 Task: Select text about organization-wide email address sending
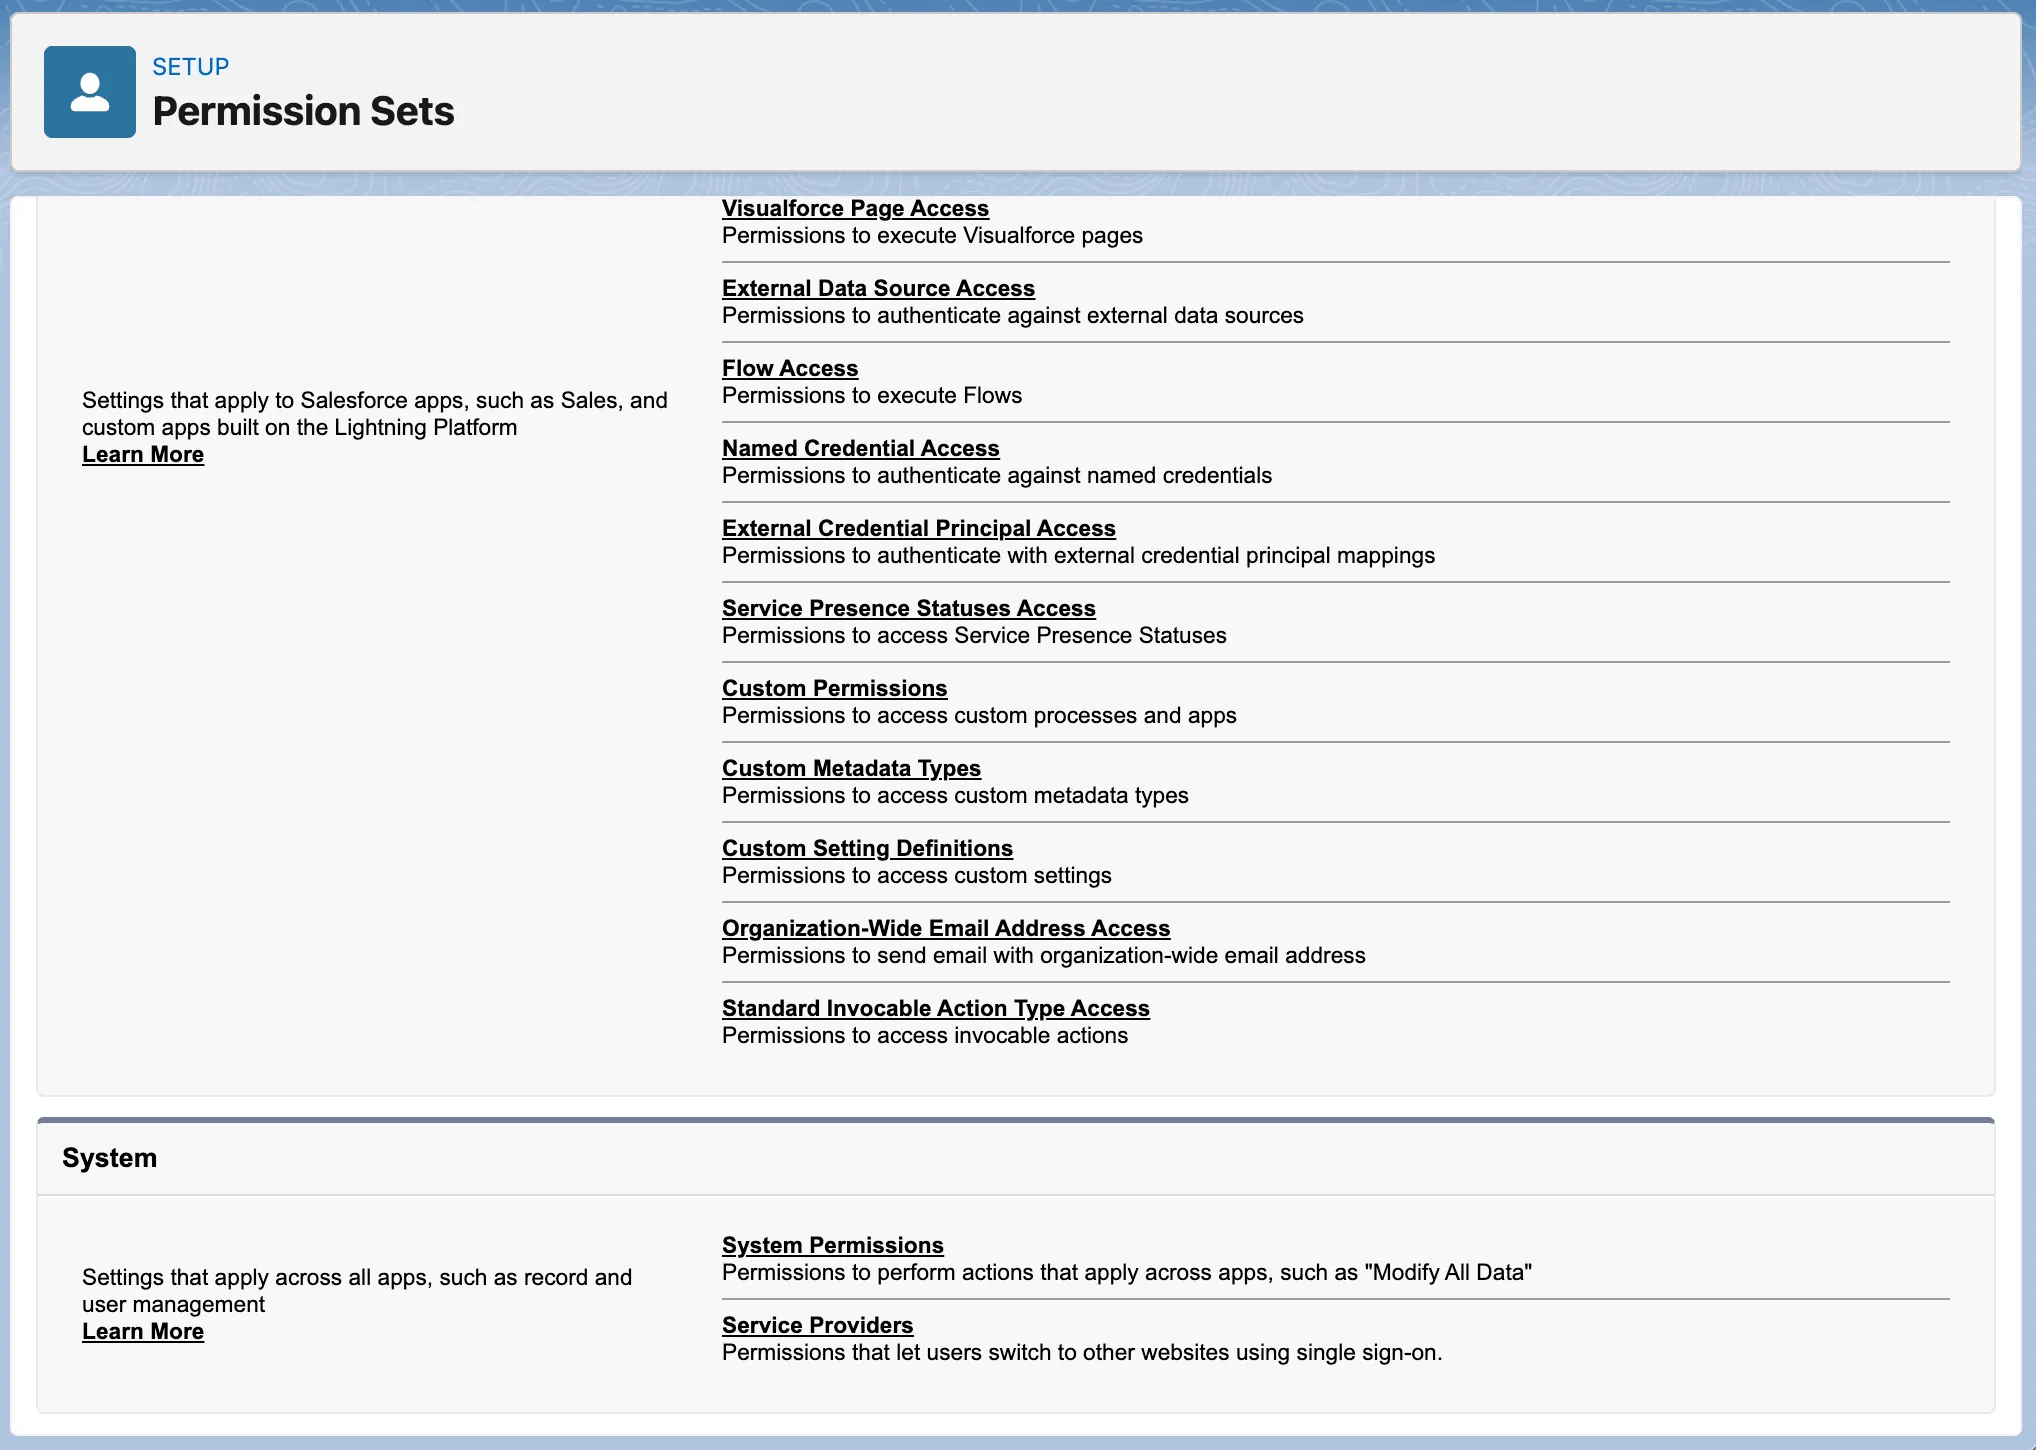pos(1044,955)
